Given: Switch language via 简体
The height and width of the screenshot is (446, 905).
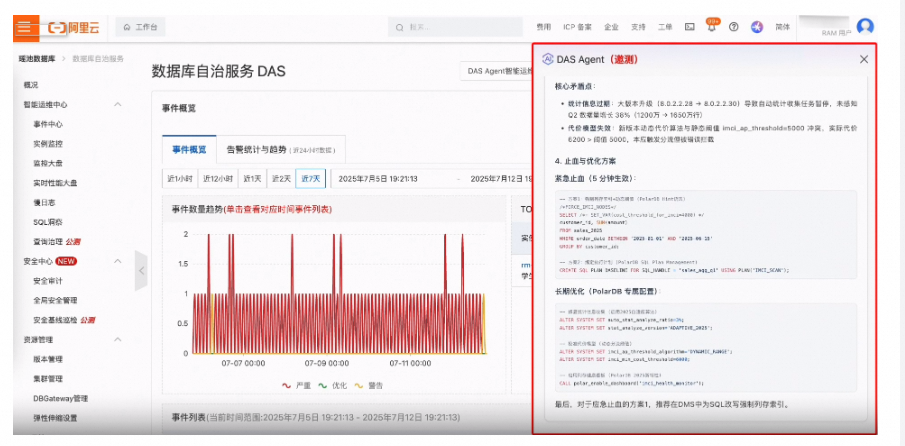Looking at the screenshot, I should pyautogui.click(x=783, y=27).
